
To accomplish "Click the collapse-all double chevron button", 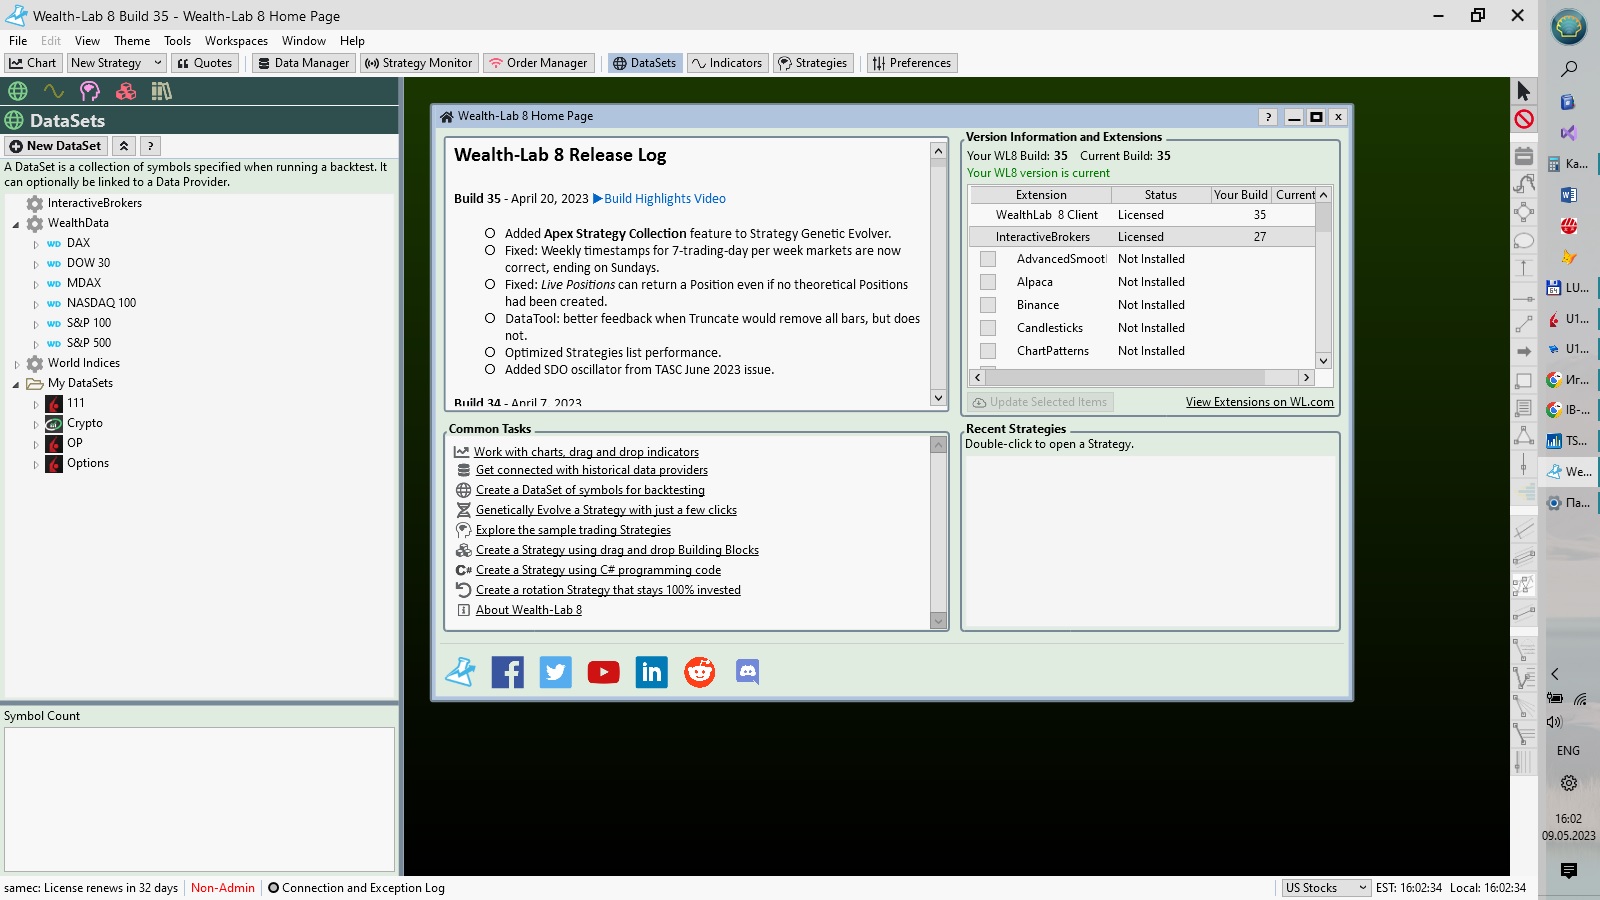I will click(x=124, y=146).
